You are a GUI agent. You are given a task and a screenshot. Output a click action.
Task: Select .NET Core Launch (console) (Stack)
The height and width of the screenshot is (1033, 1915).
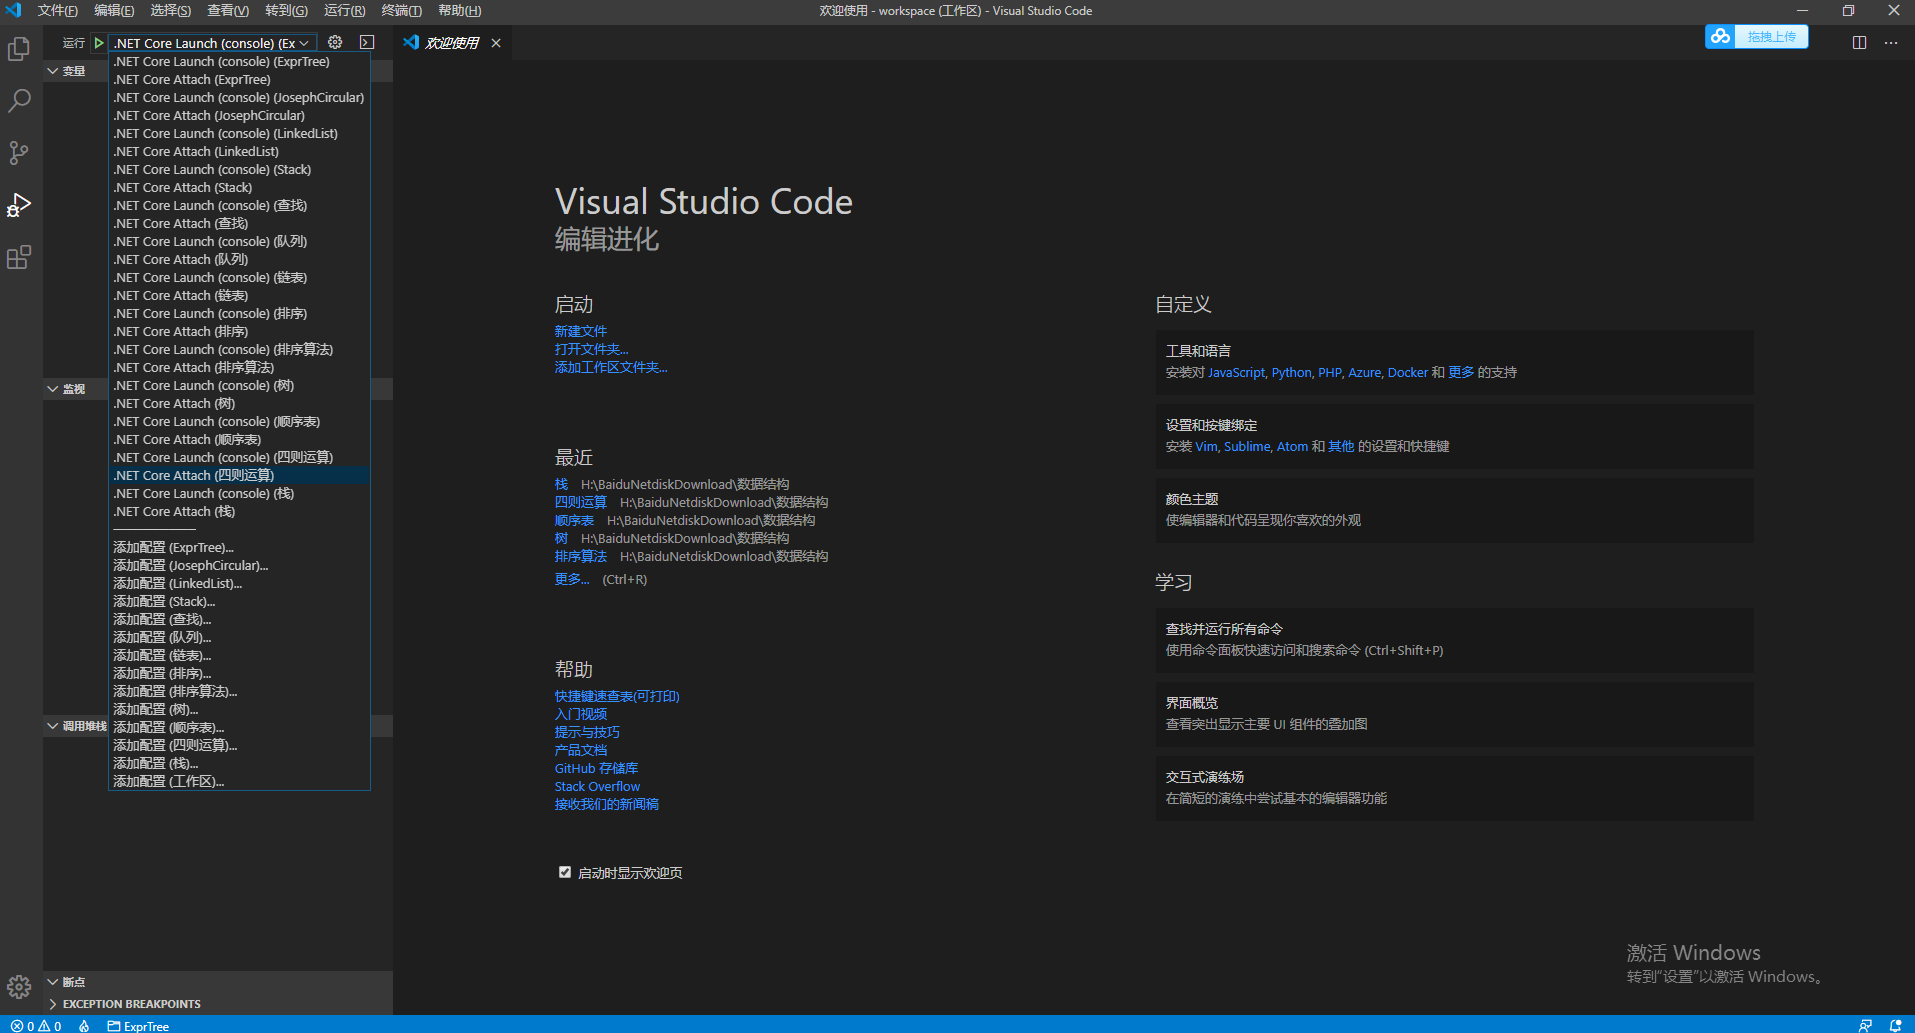tap(239, 170)
